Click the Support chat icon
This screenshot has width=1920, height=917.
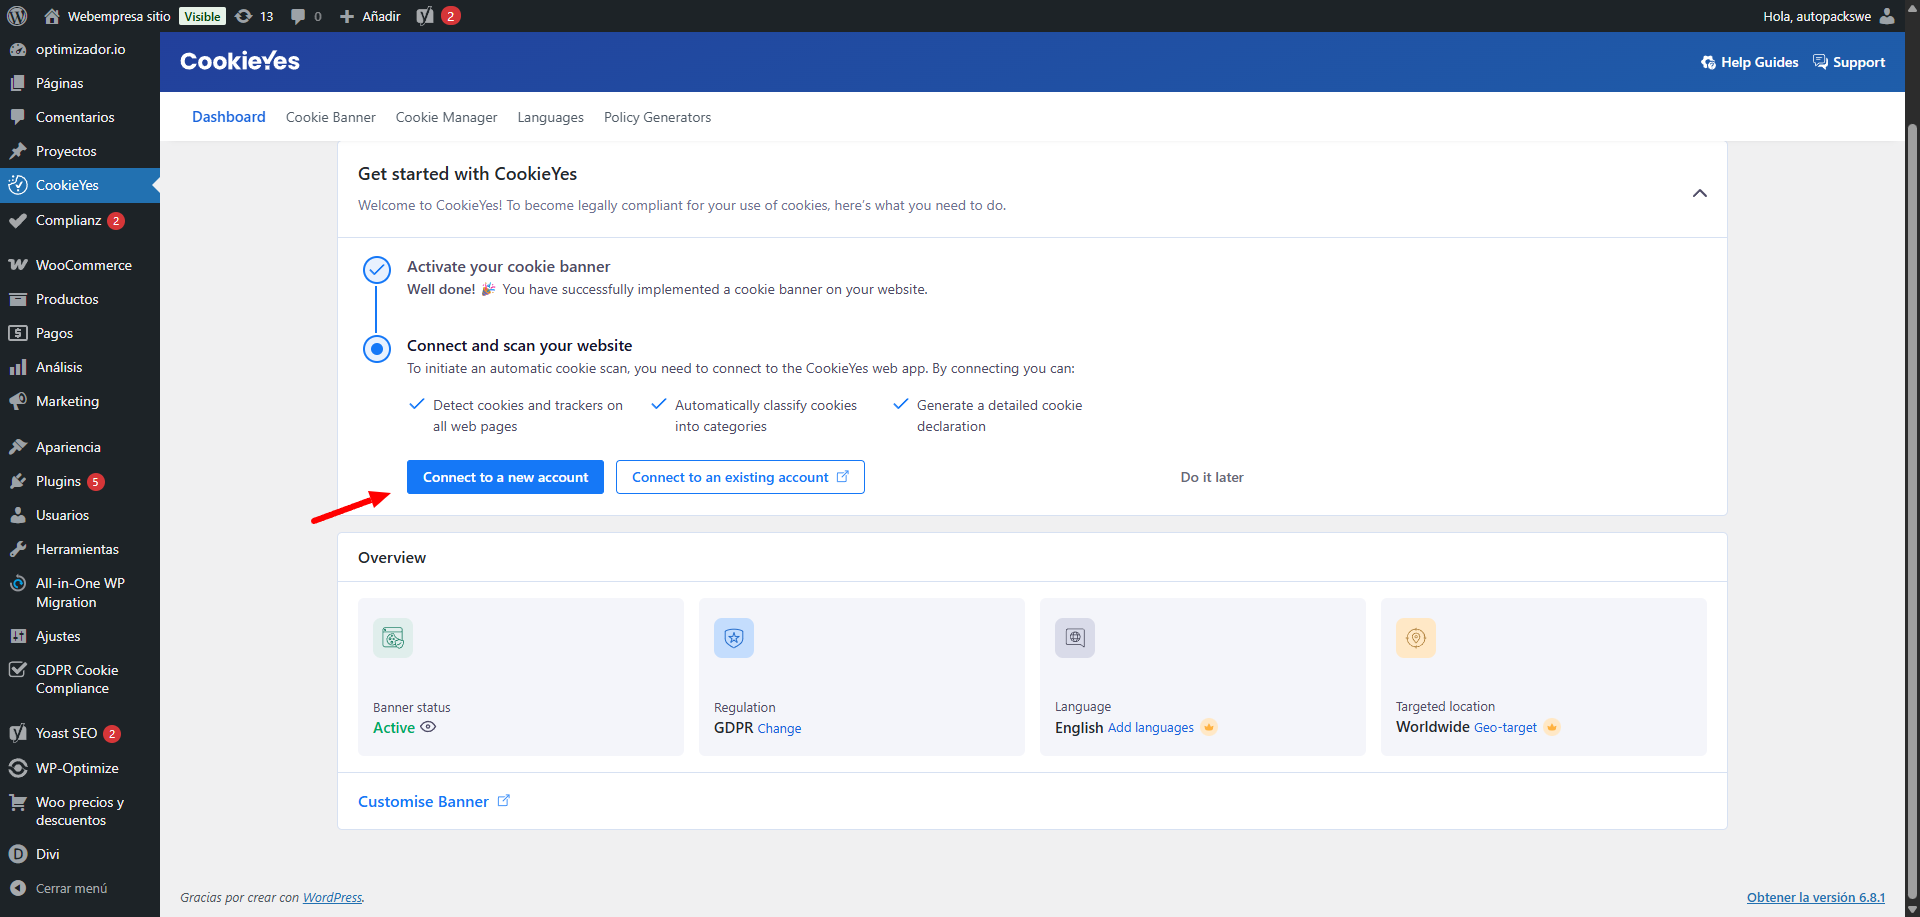tap(1820, 62)
